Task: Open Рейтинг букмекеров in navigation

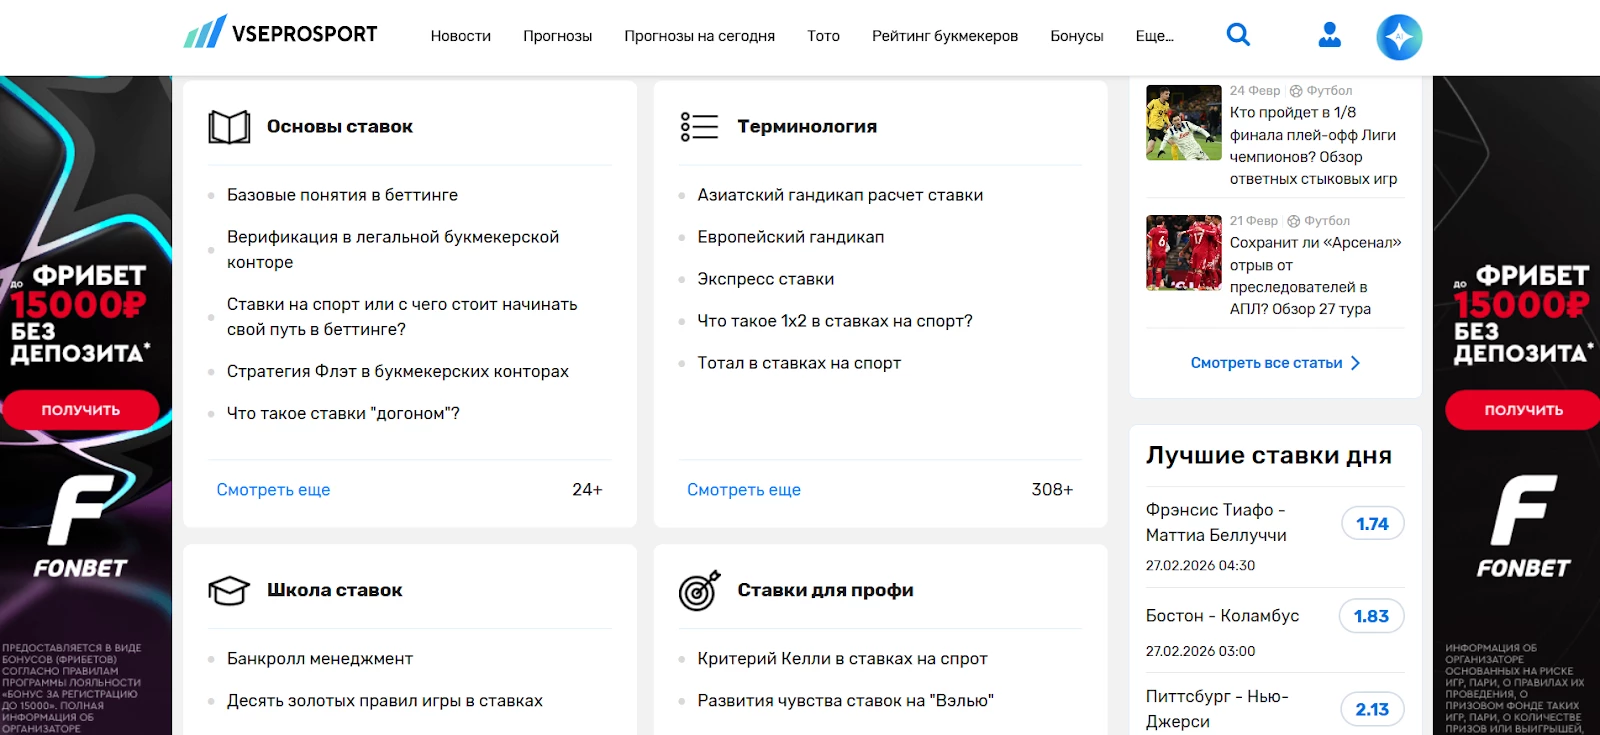Action: [945, 36]
